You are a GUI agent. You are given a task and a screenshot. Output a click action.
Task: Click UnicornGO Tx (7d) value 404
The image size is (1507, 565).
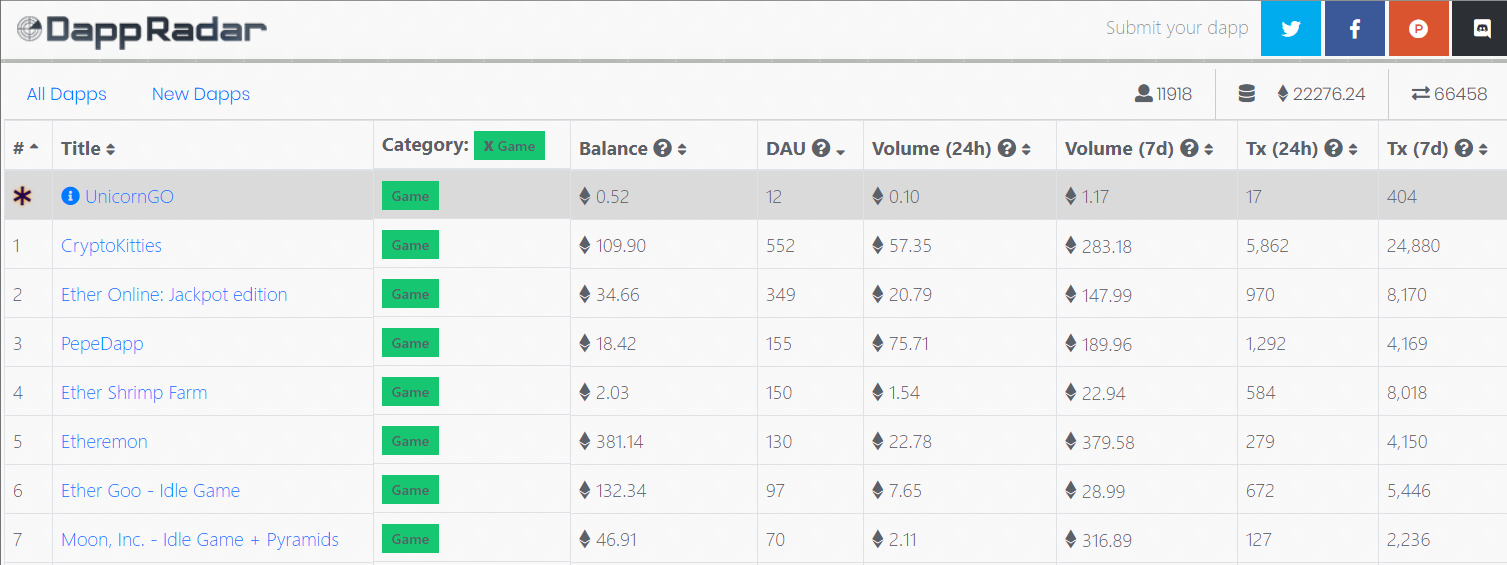(1402, 196)
